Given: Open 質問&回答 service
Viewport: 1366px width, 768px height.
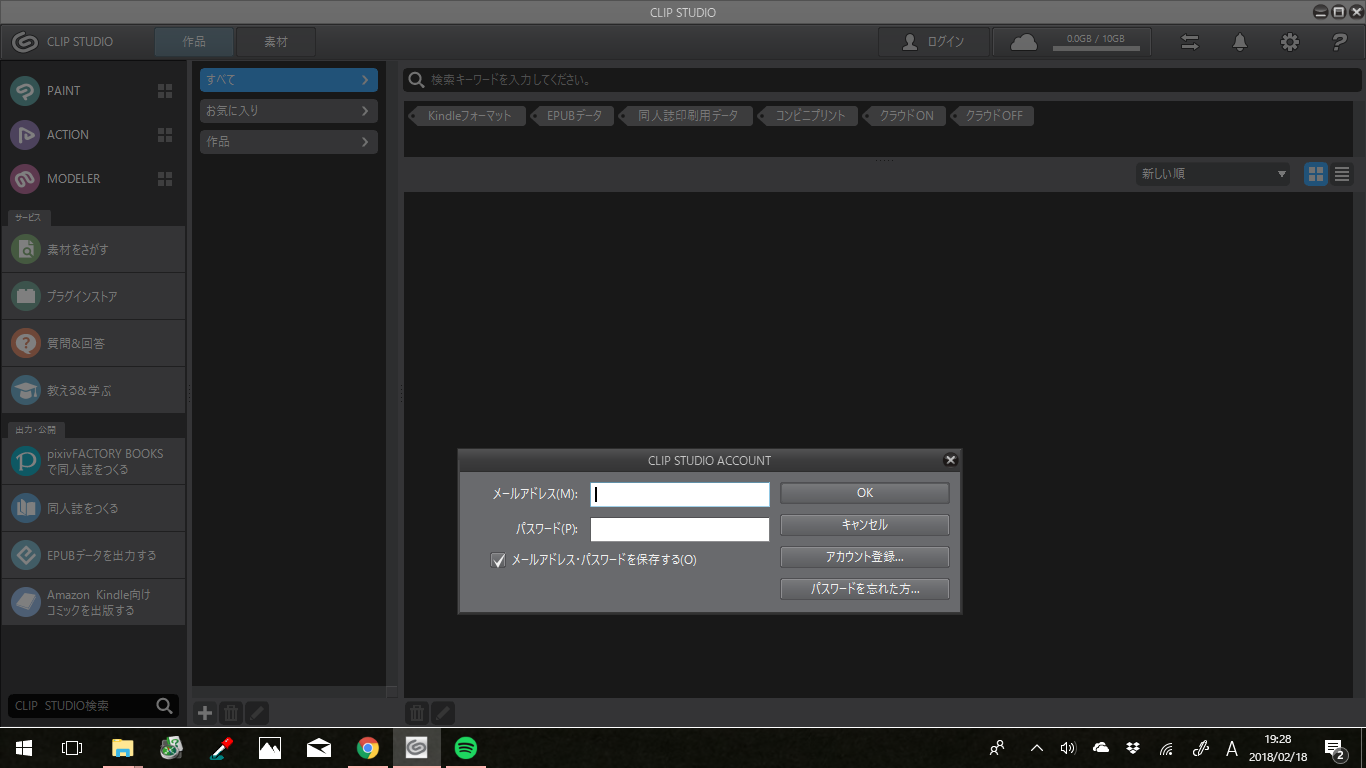Looking at the screenshot, I should coord(94,343).
